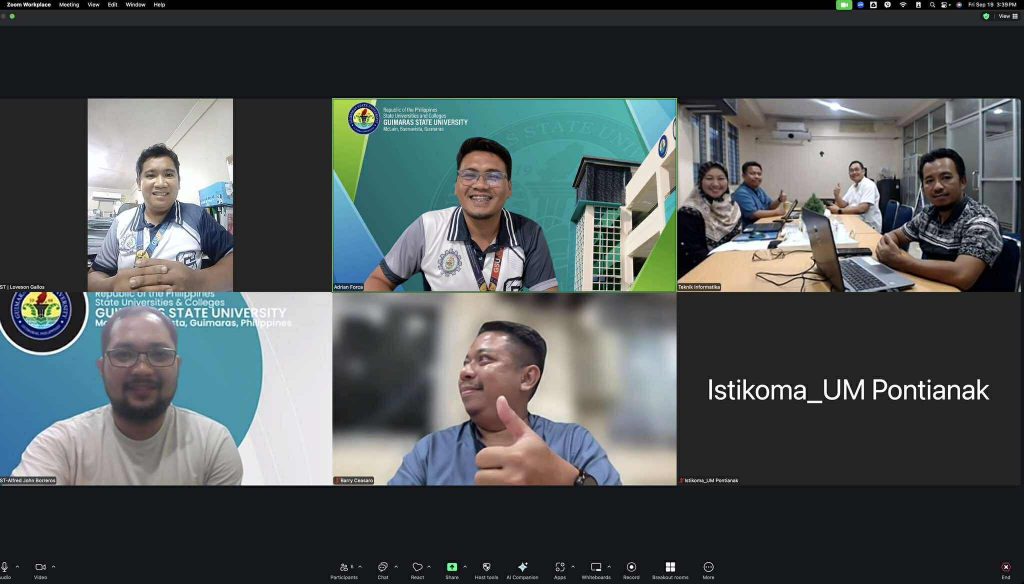1024x584 pixels.
Task: Click the More options icon
Action: [x=708, y=568]
